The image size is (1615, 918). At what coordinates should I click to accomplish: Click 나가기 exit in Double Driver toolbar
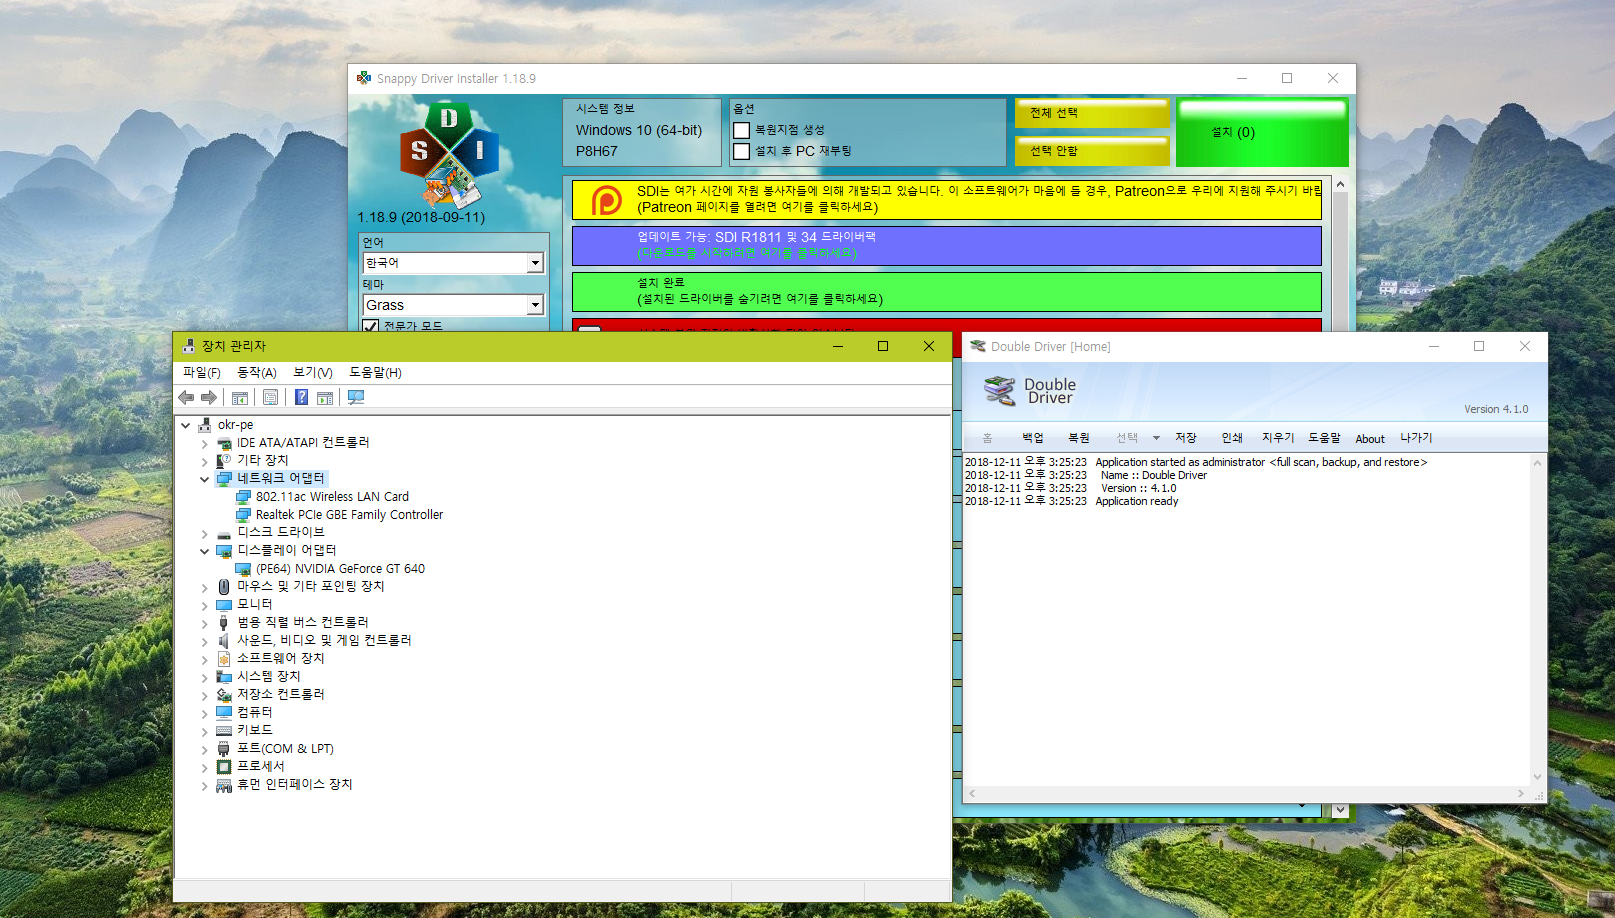coord(1416,438)
